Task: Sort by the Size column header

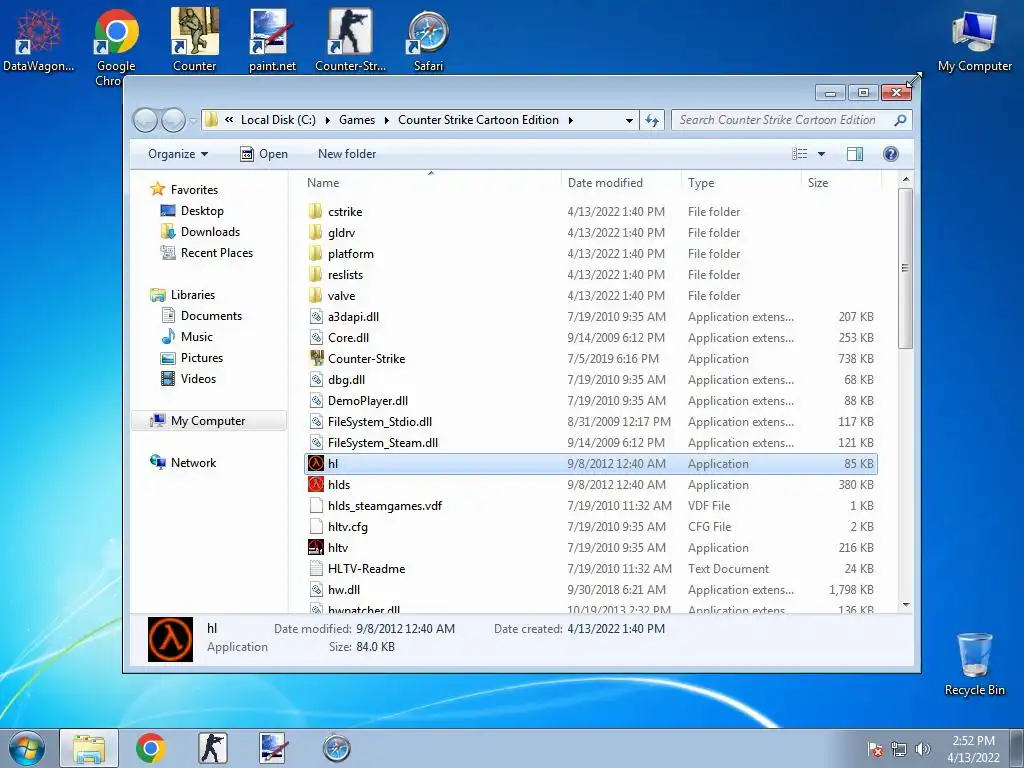Action: coord(841,183)
